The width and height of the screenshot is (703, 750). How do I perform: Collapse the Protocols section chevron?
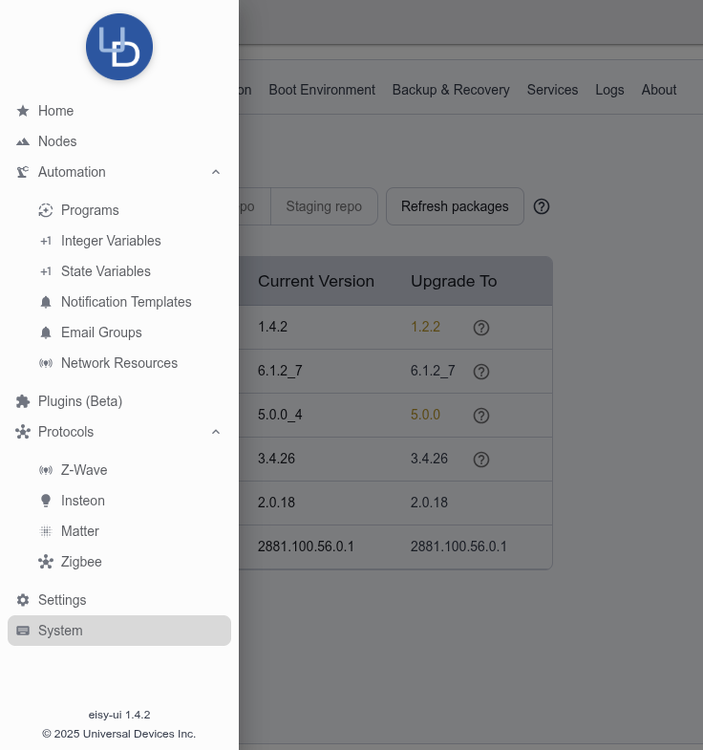(216, 432)
